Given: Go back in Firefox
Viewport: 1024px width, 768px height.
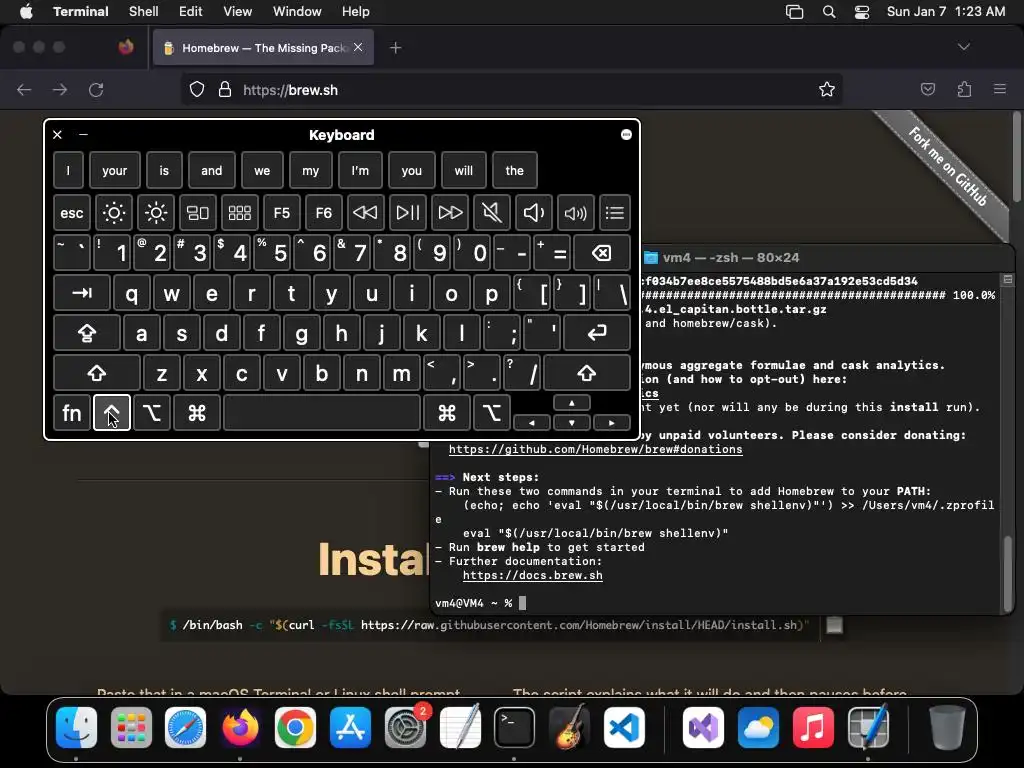Looking at the screenshot, I should pyautogui.click(x=24, y=89).
